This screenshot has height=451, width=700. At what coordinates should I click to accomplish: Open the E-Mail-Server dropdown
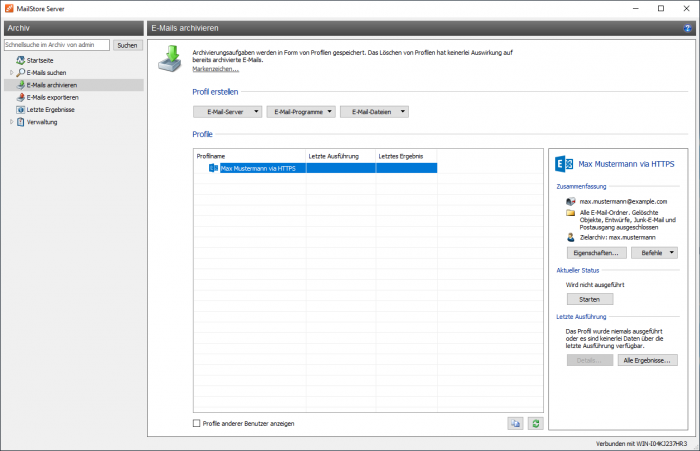228,112
